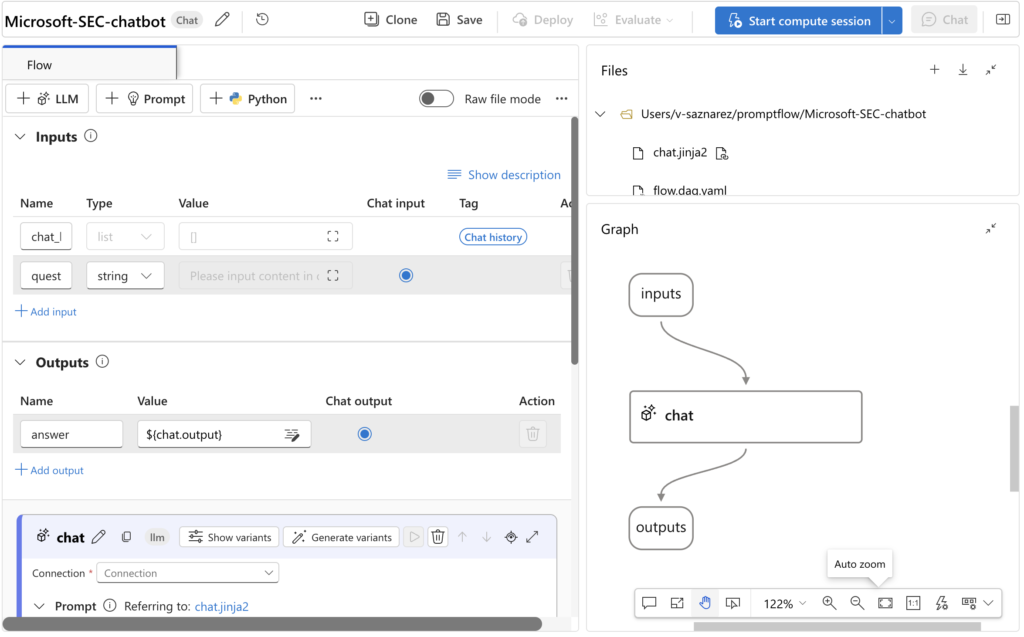Screen dimensions: 1024x637
Task: Reset graph zoom with the 1:1 icon
Action: [x=912, y=603]
